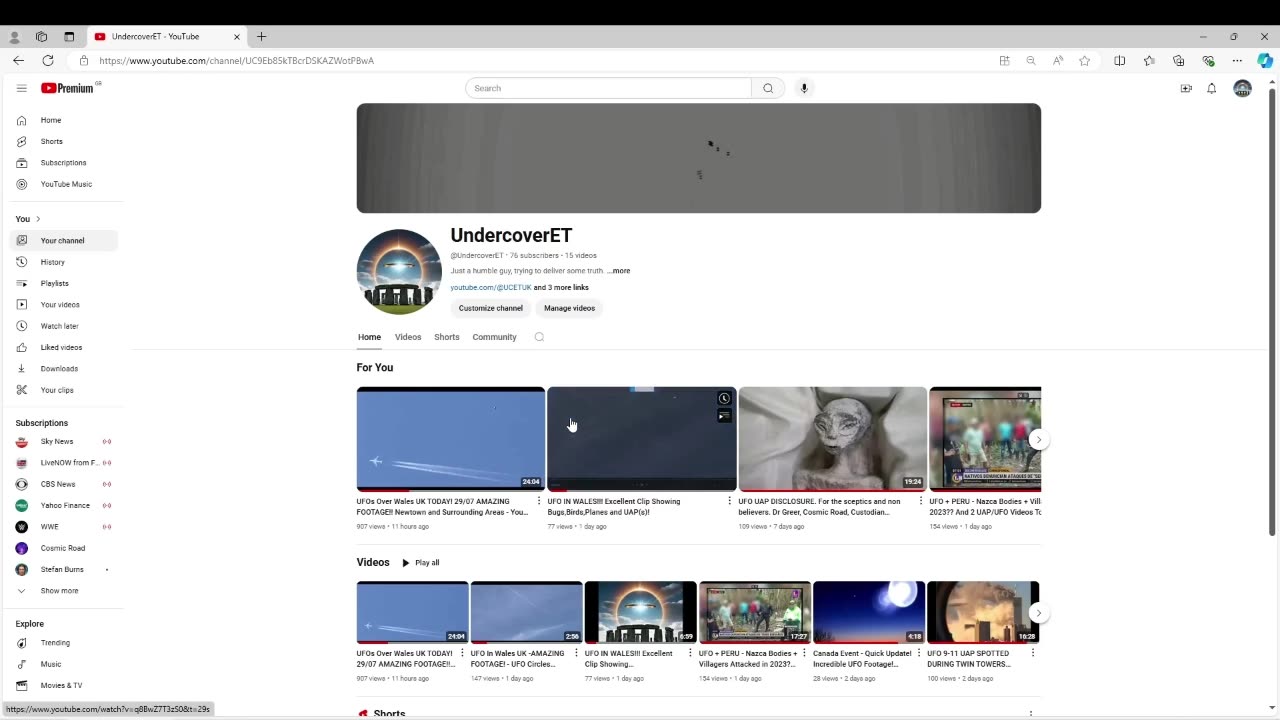Open the Shorts section options menu
Viewport: 1280px width, 720px height.
point(1031,714)
